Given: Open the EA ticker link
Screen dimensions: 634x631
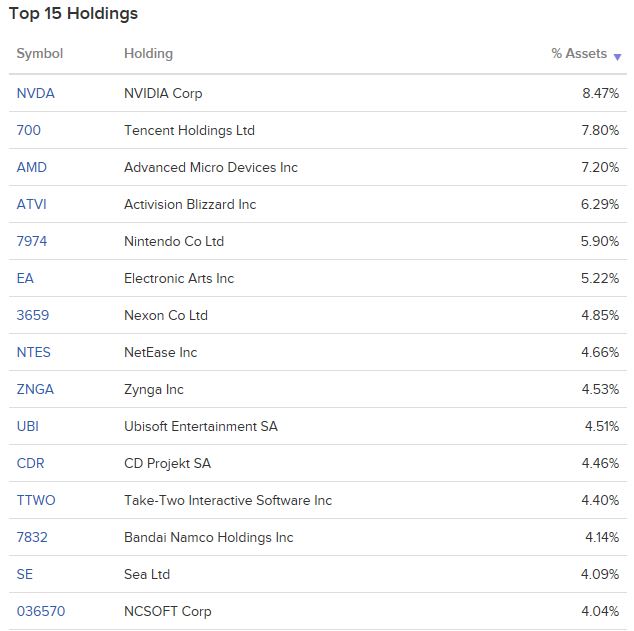Looking at the screenshot, I should [25, 278].
